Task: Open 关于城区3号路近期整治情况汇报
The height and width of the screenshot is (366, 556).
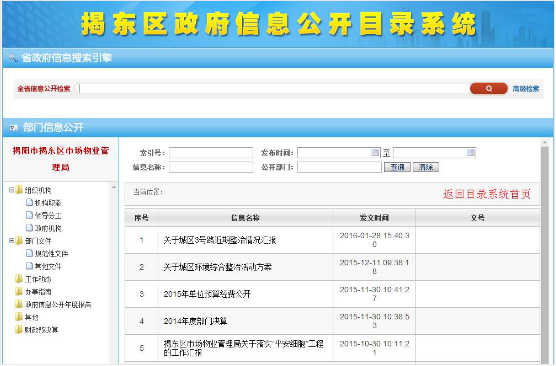Action: [219, 240]
